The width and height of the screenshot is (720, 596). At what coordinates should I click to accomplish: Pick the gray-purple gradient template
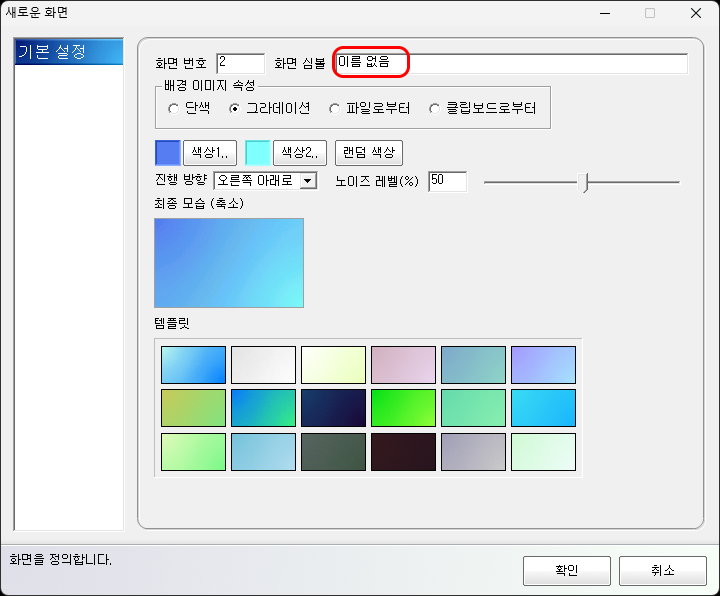473,451
